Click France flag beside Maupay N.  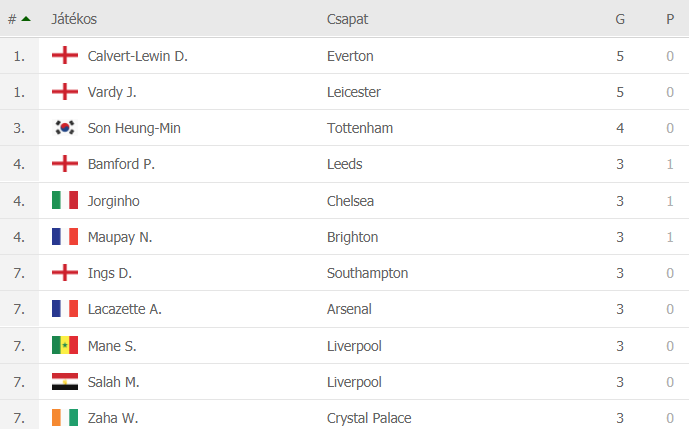65,236
